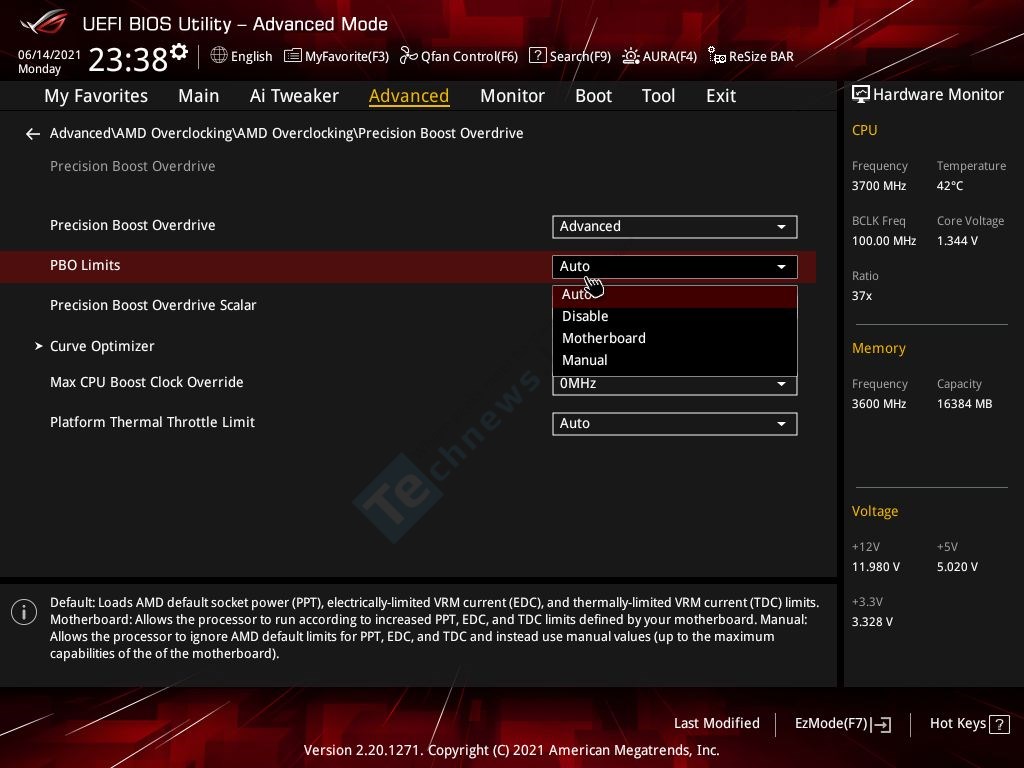Open the AURA(F4) lighting icon

click(x=631, y=56)
